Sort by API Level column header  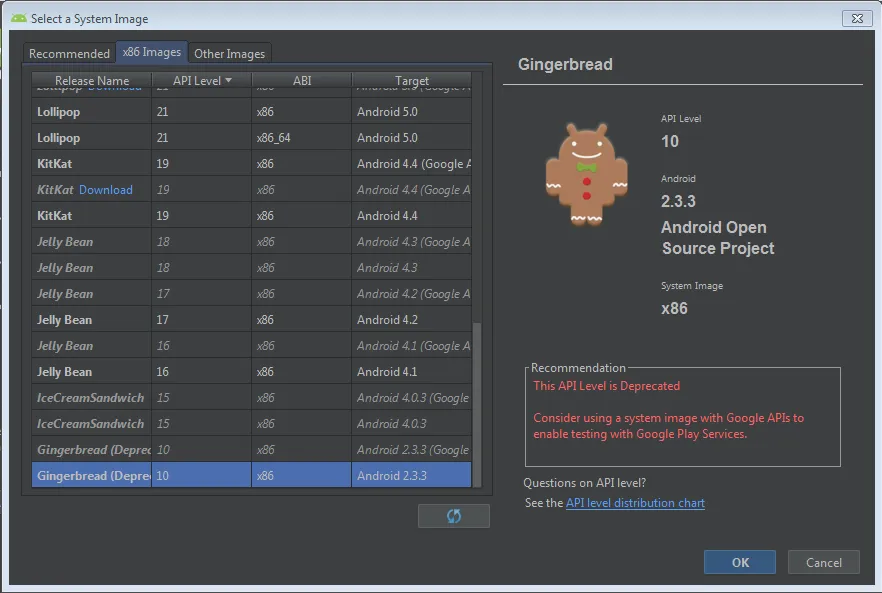[x=201, y=80]
